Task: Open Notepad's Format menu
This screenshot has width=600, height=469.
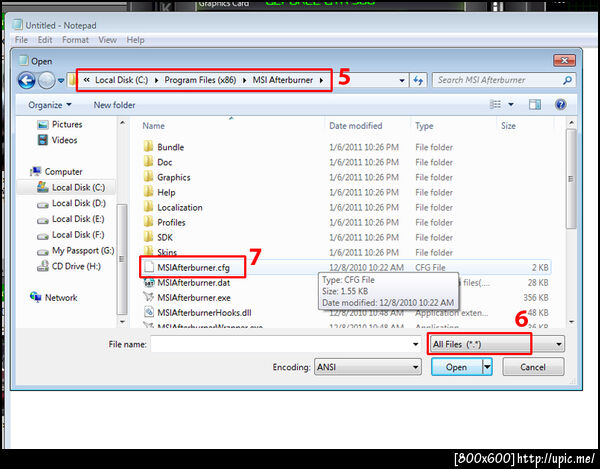Action: 75,40
